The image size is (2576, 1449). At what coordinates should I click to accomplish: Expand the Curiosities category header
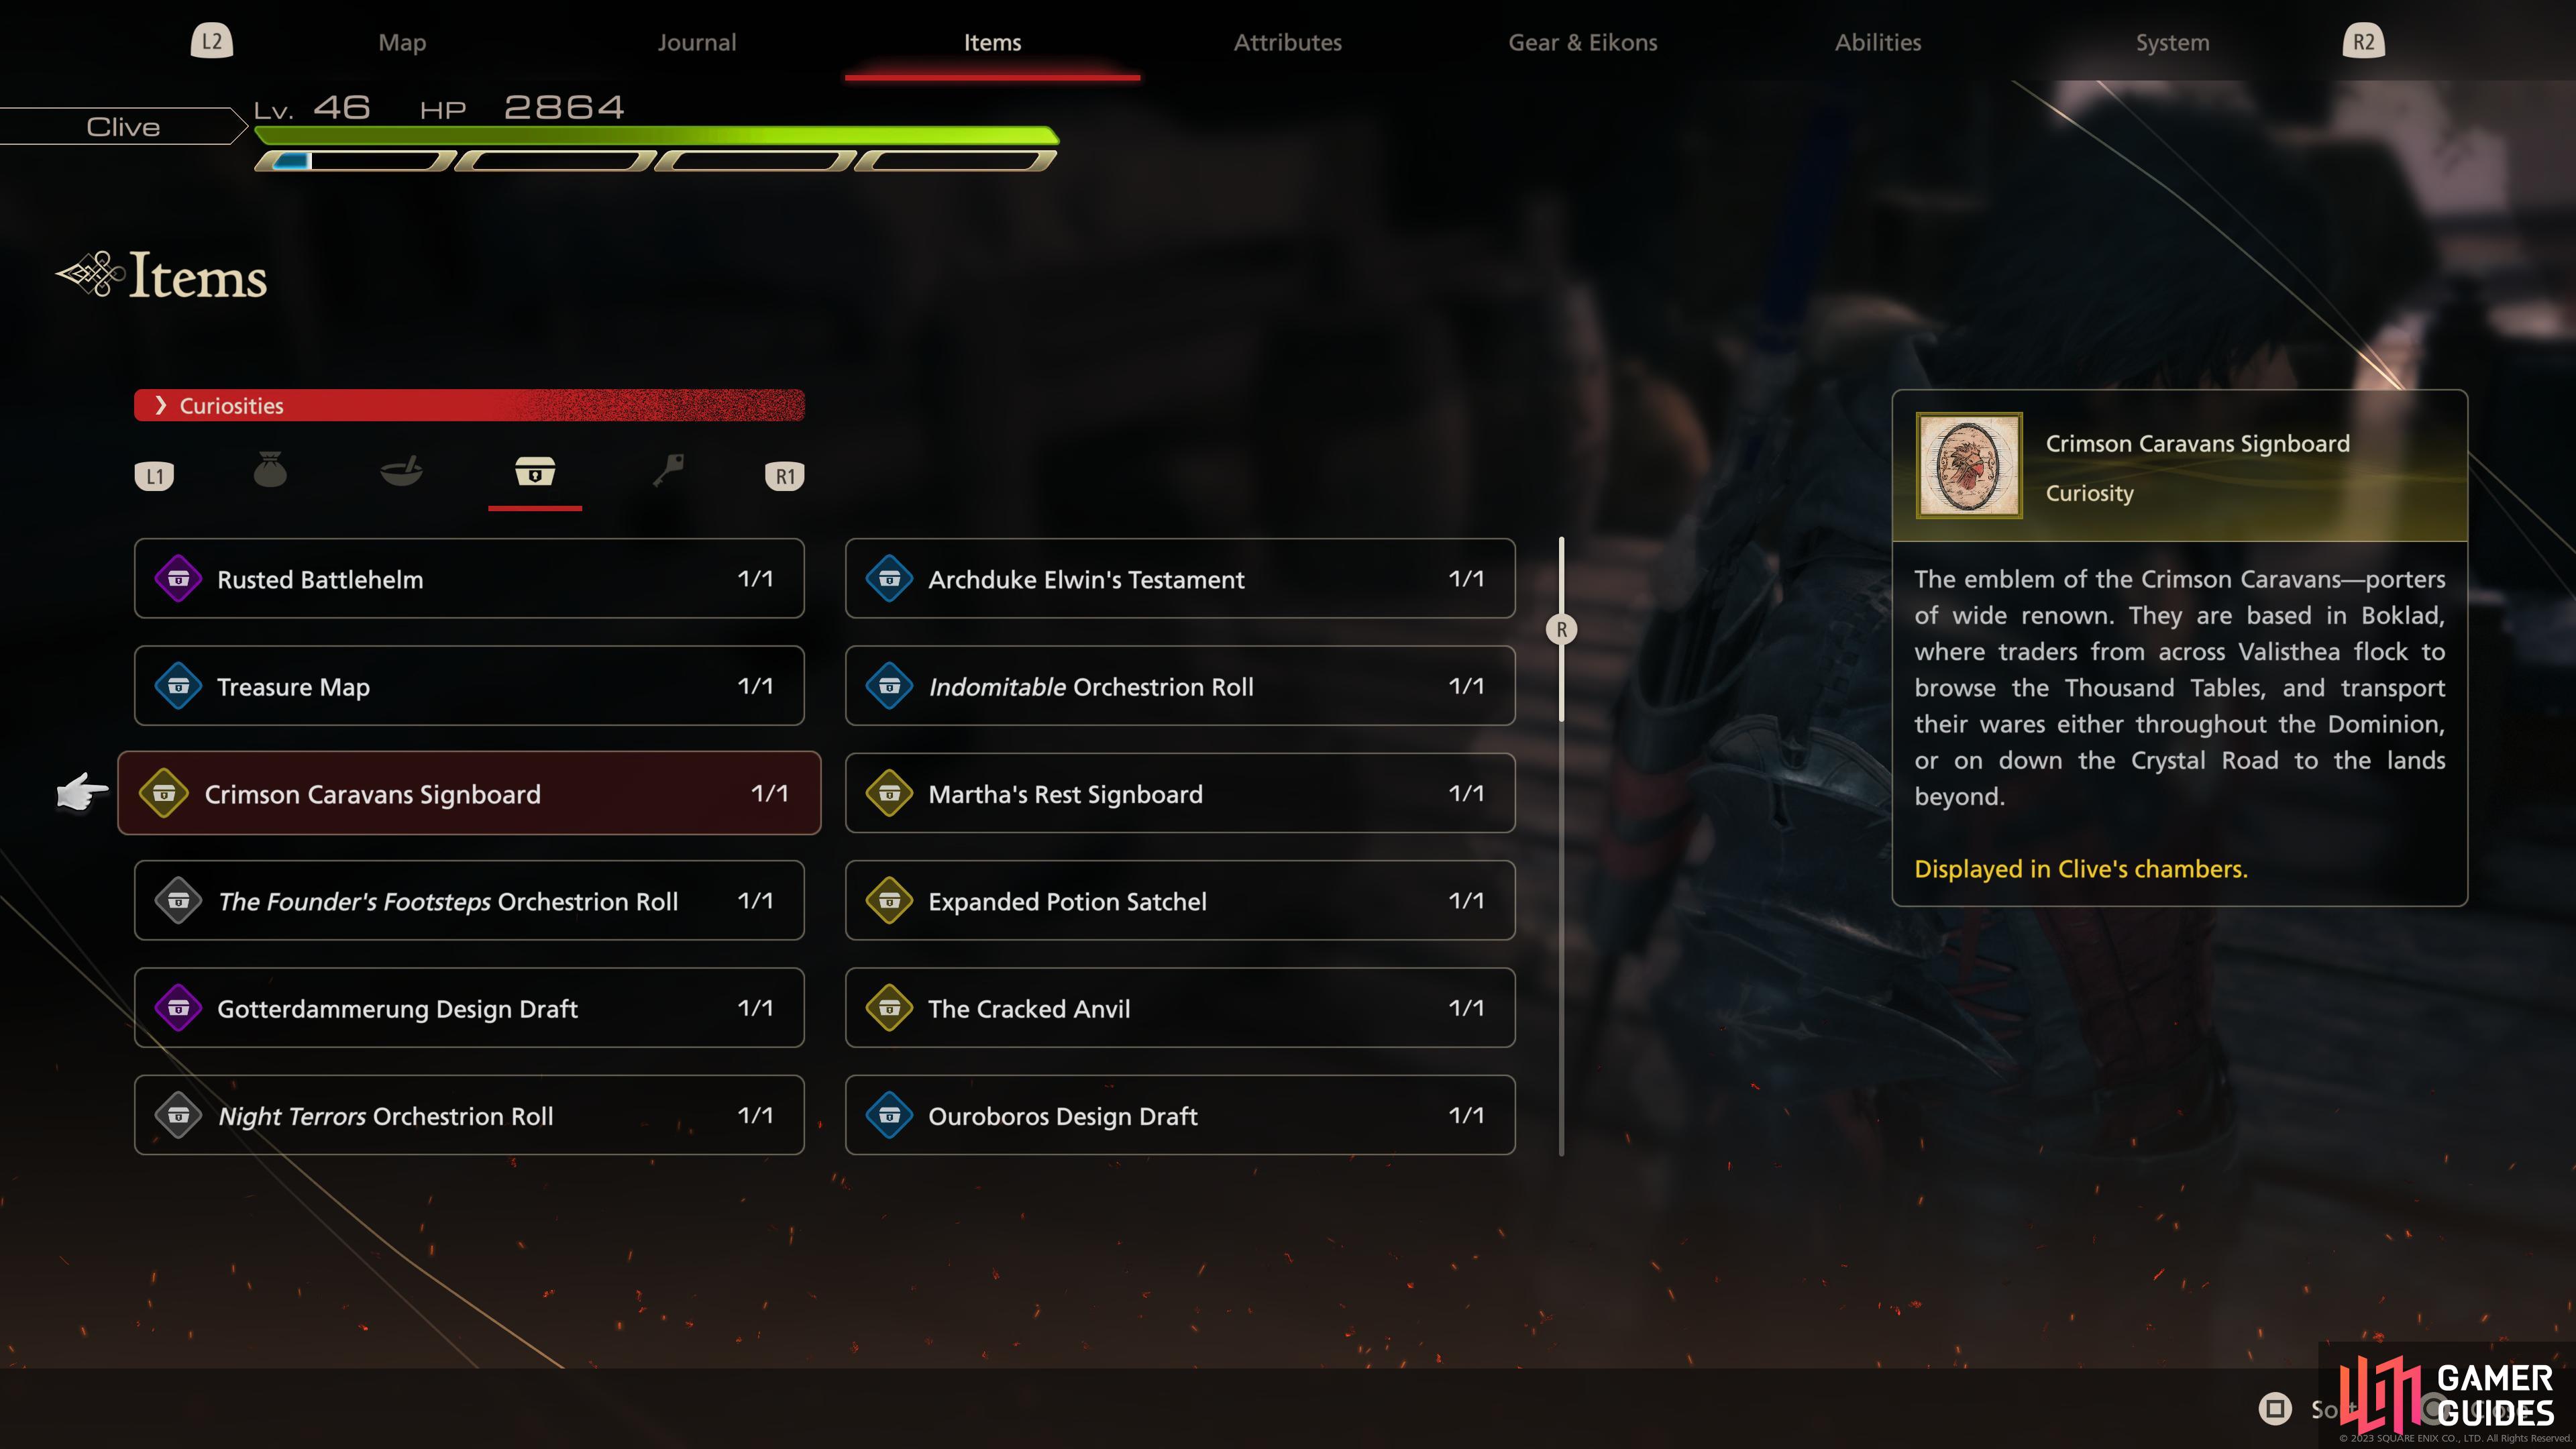tap(469, 405)
